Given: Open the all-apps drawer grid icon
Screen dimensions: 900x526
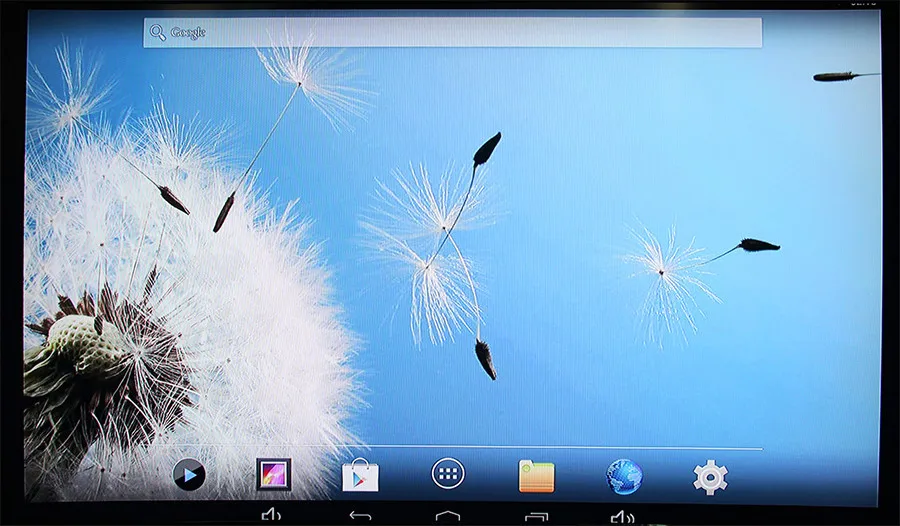Looking at the screenshot, I should point(448,474).
